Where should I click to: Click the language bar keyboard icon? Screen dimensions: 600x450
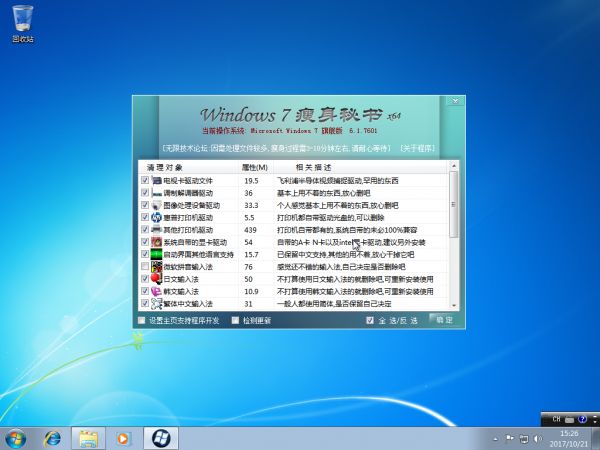tap(569, 420)
